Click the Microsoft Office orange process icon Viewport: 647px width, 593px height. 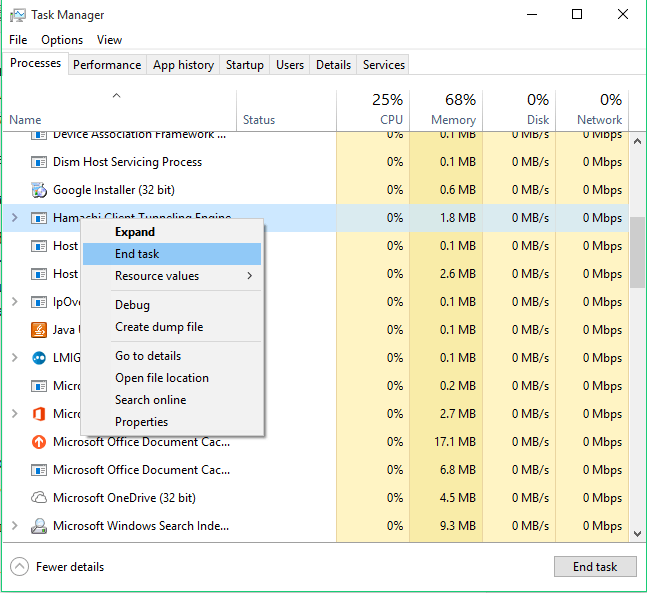39,414
